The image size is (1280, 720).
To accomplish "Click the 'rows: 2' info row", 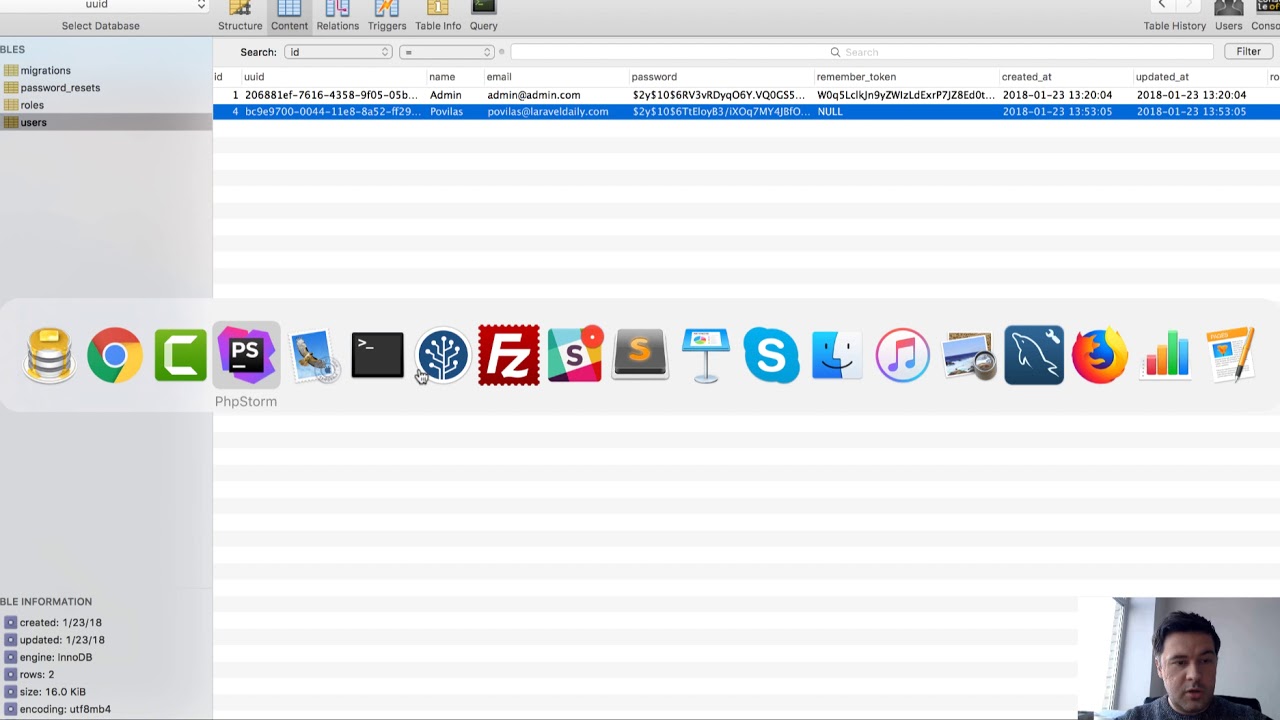I will point(37,674).
